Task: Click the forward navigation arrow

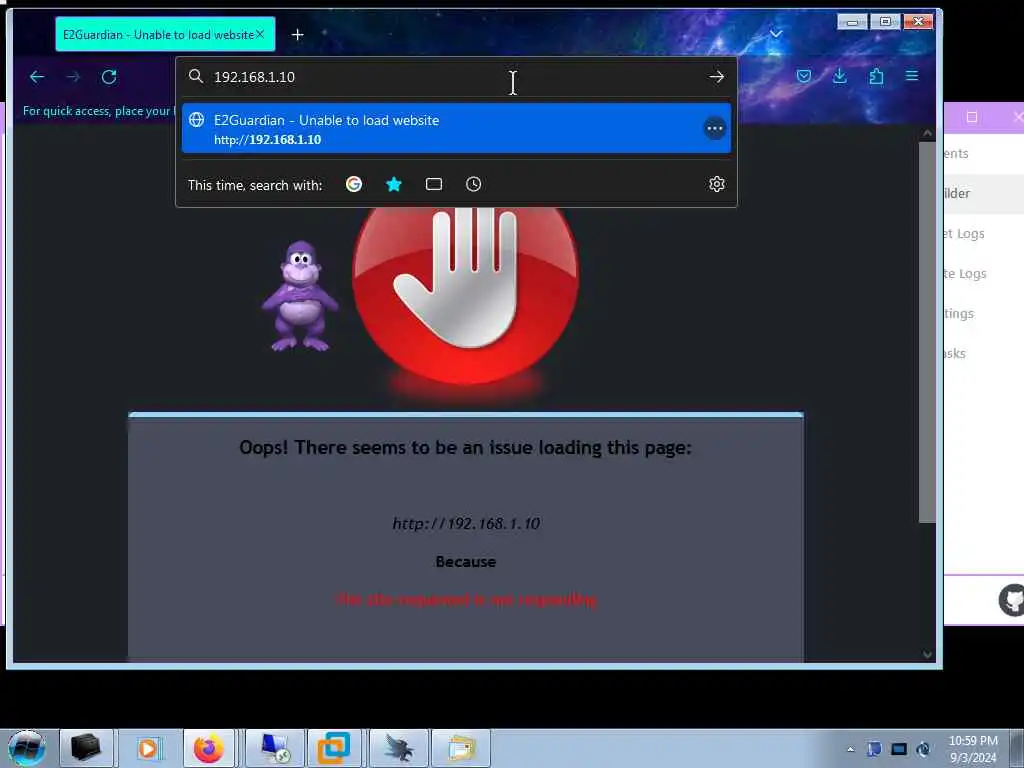Action: tap(73, 77)
